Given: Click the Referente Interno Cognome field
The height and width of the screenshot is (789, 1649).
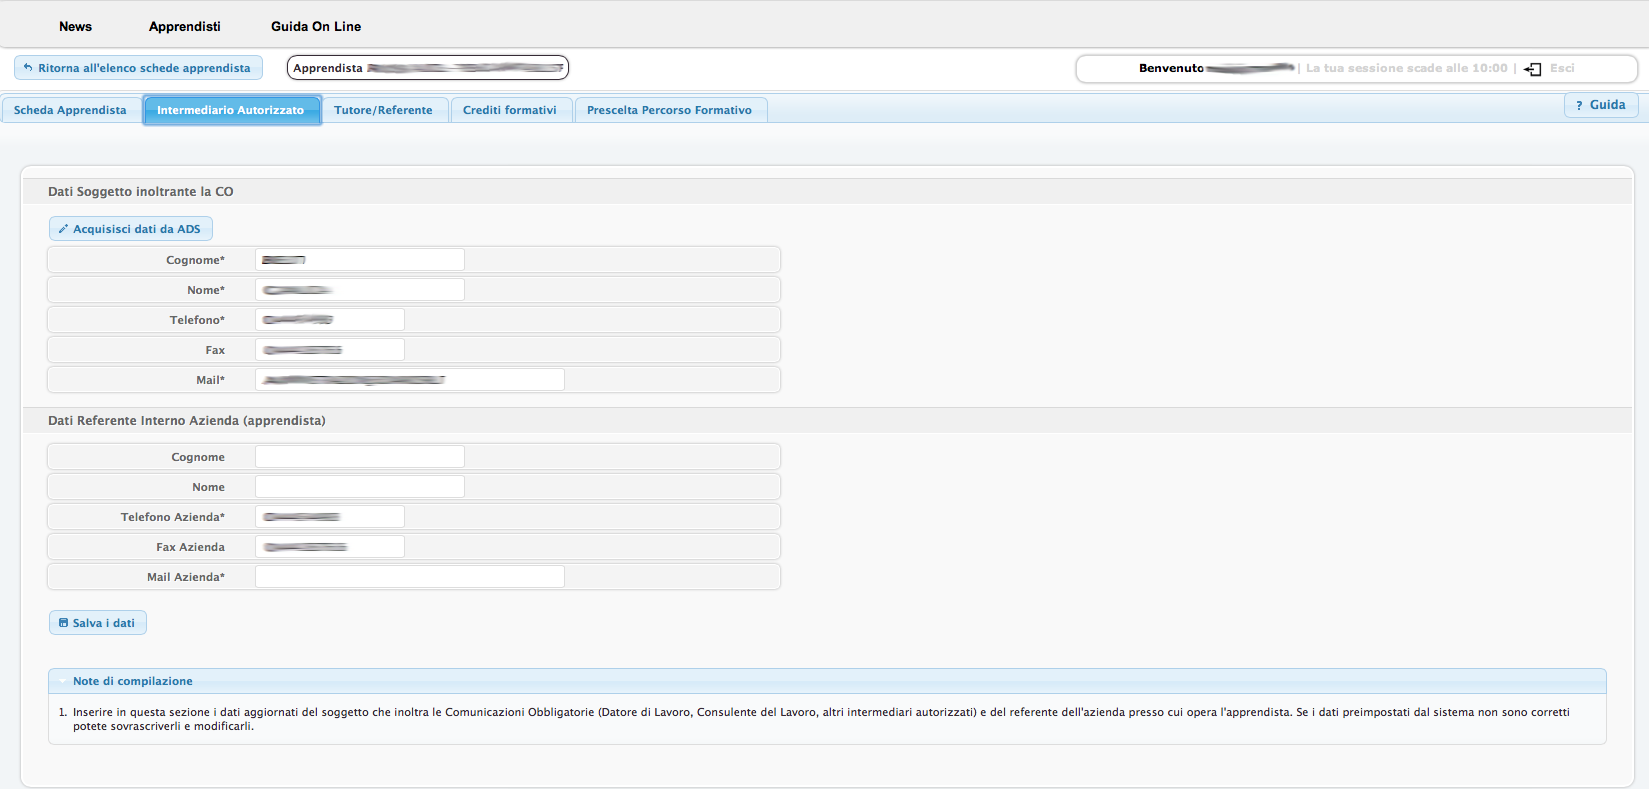Looking at the screenshot, I should [x=359, y=457].
